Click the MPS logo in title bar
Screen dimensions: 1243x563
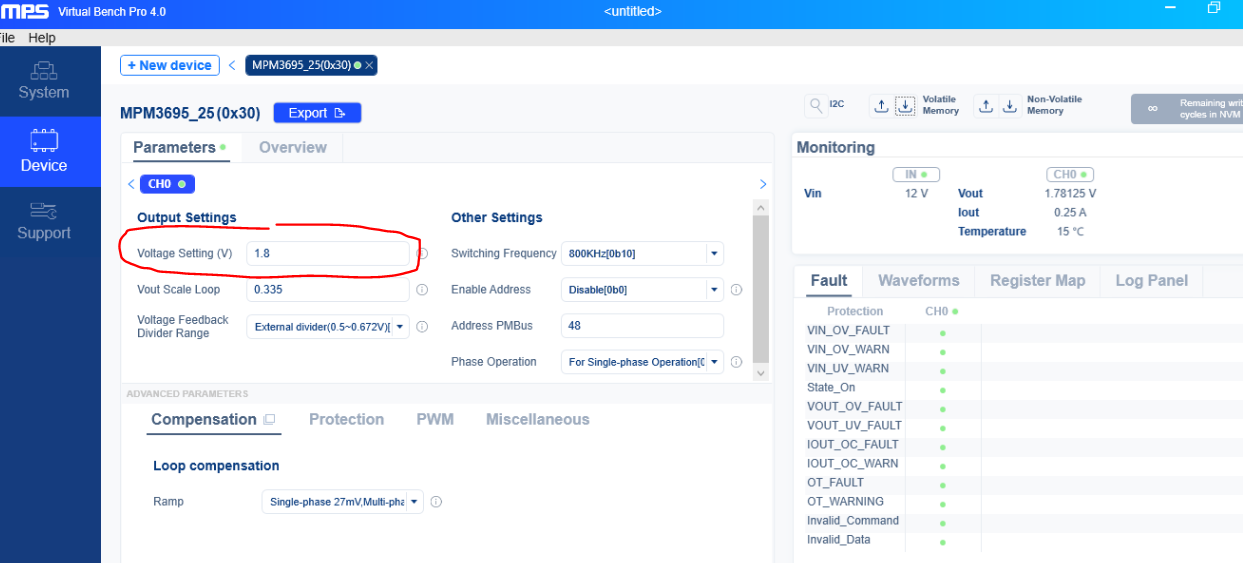[25, 11]
